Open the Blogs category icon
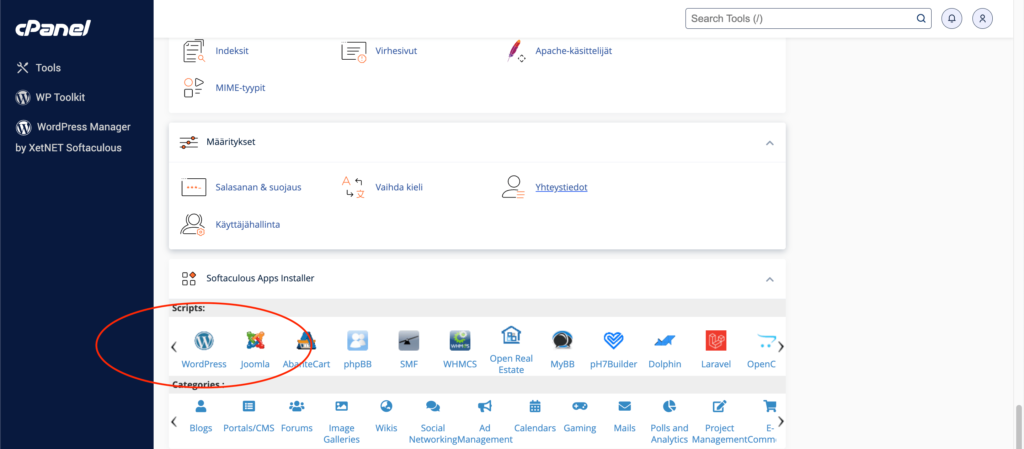1024x449 pixels. click(200, 406)
